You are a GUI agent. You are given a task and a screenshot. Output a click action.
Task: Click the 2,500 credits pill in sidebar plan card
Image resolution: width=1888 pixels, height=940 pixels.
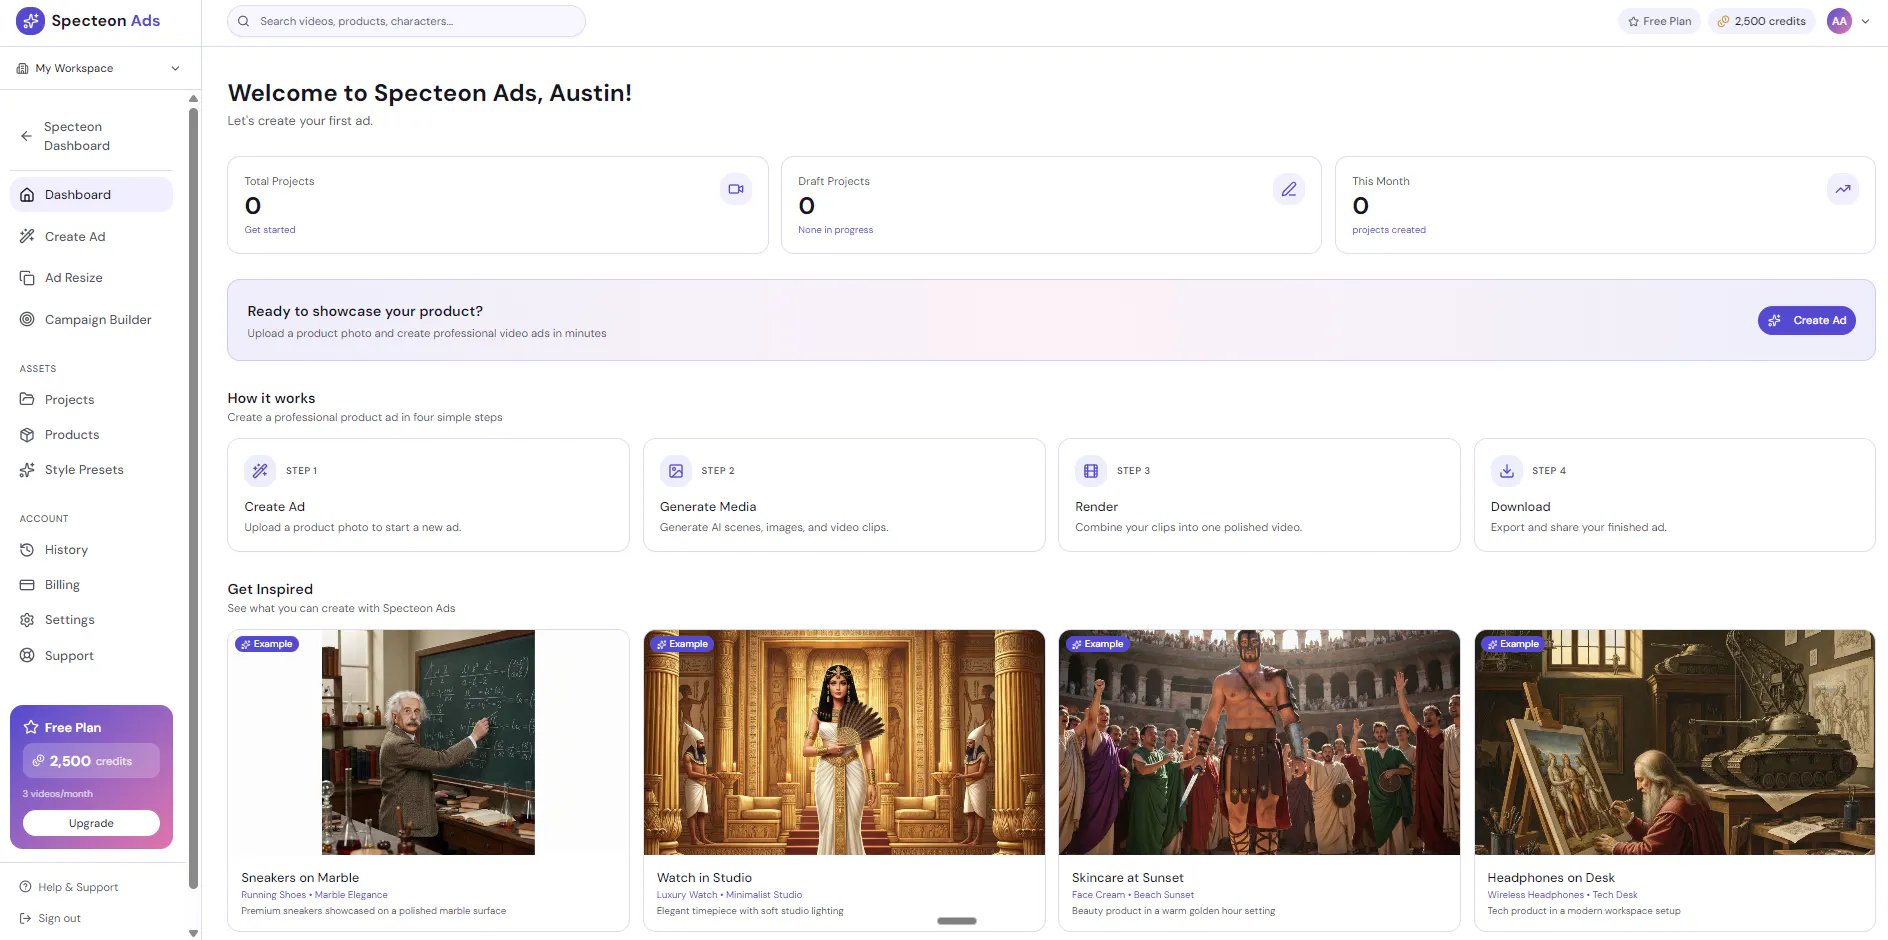click(91, 761)
